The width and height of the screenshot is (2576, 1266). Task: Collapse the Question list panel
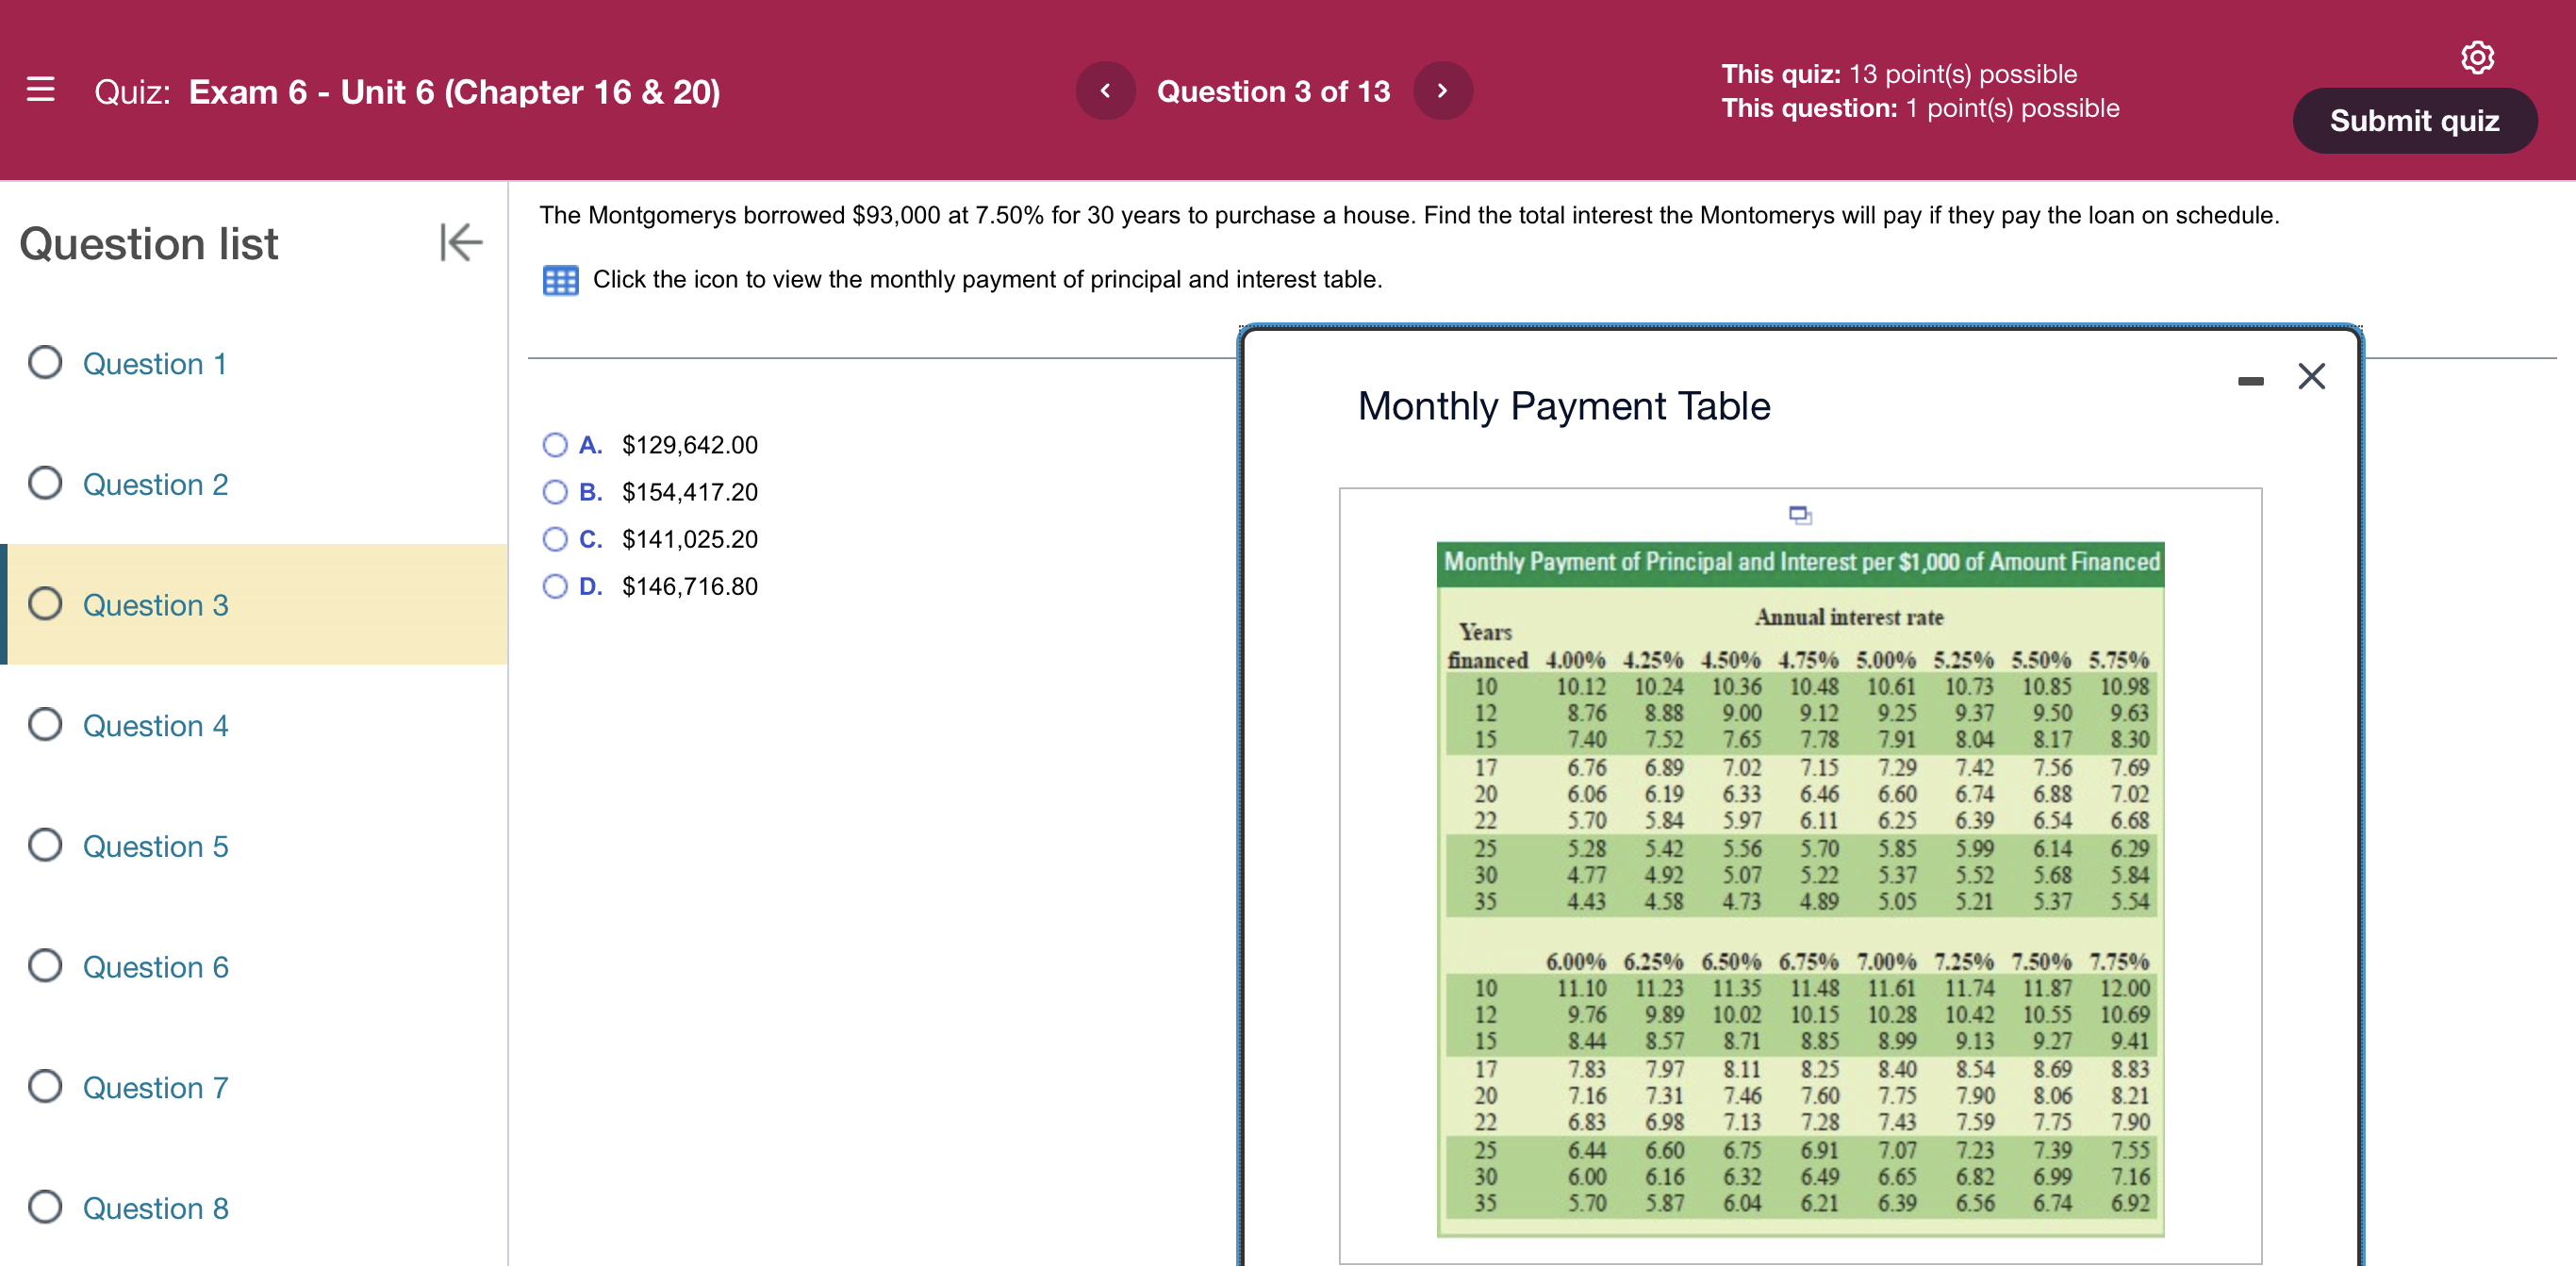(x=460, y=242)
